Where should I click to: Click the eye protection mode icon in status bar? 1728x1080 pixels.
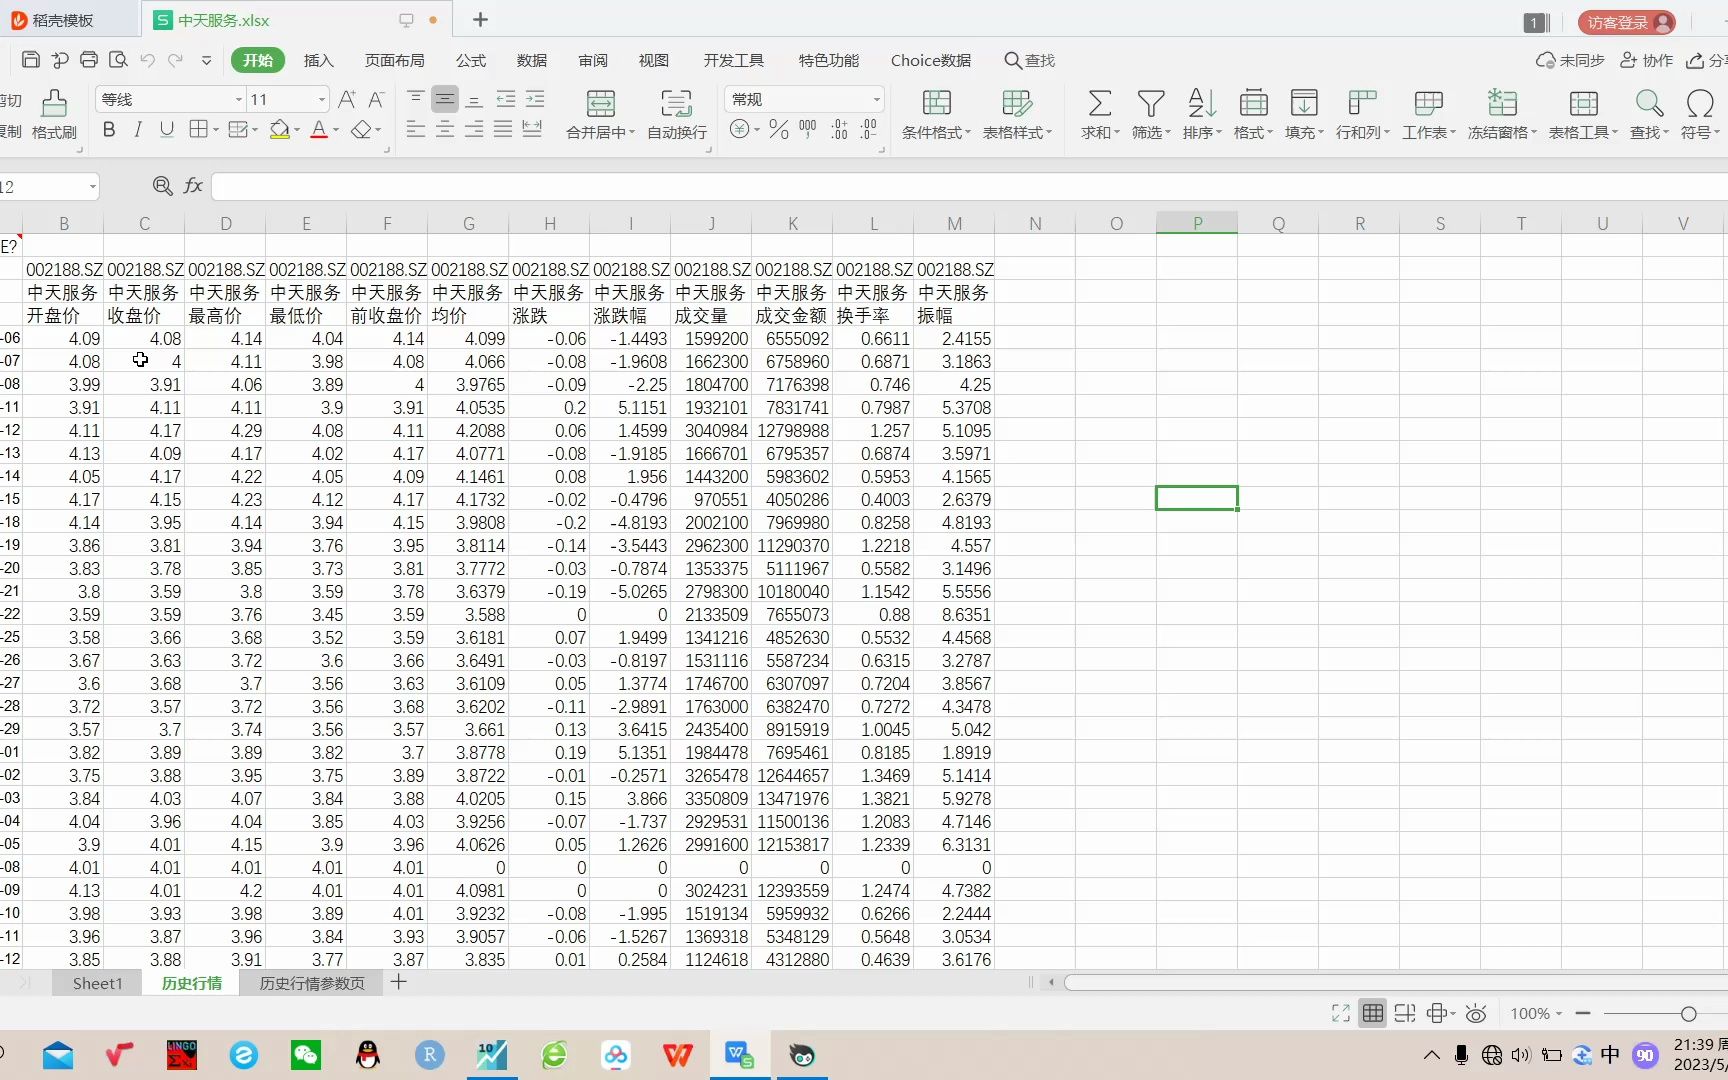tap(1476, 1014)
